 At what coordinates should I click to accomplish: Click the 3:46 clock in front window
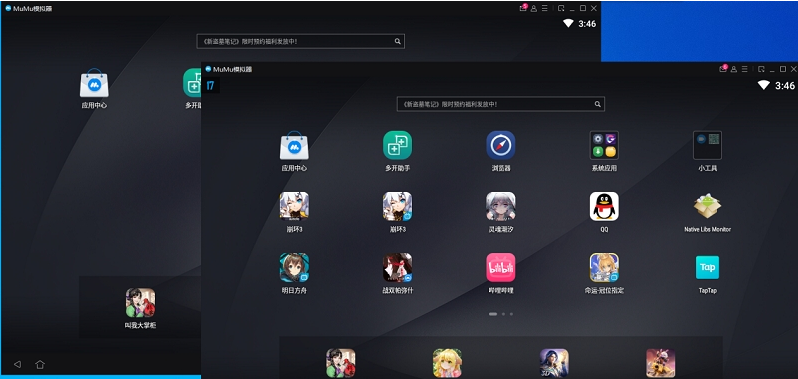click(784, 85)
